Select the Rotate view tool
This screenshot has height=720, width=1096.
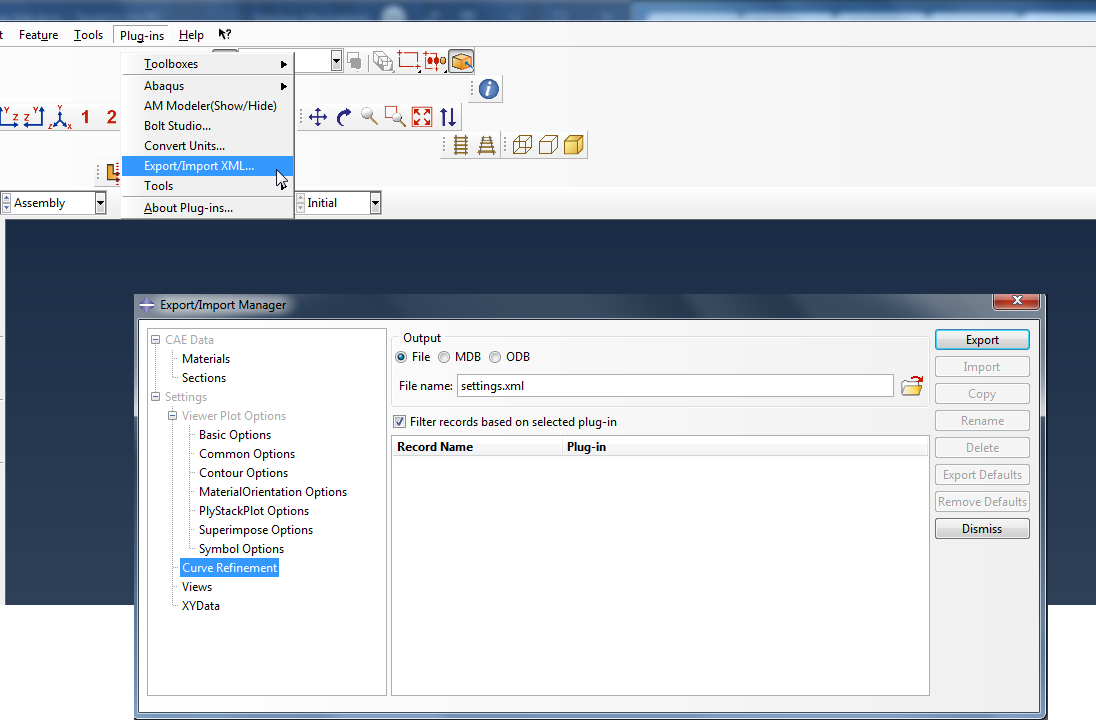coord(343,117)
